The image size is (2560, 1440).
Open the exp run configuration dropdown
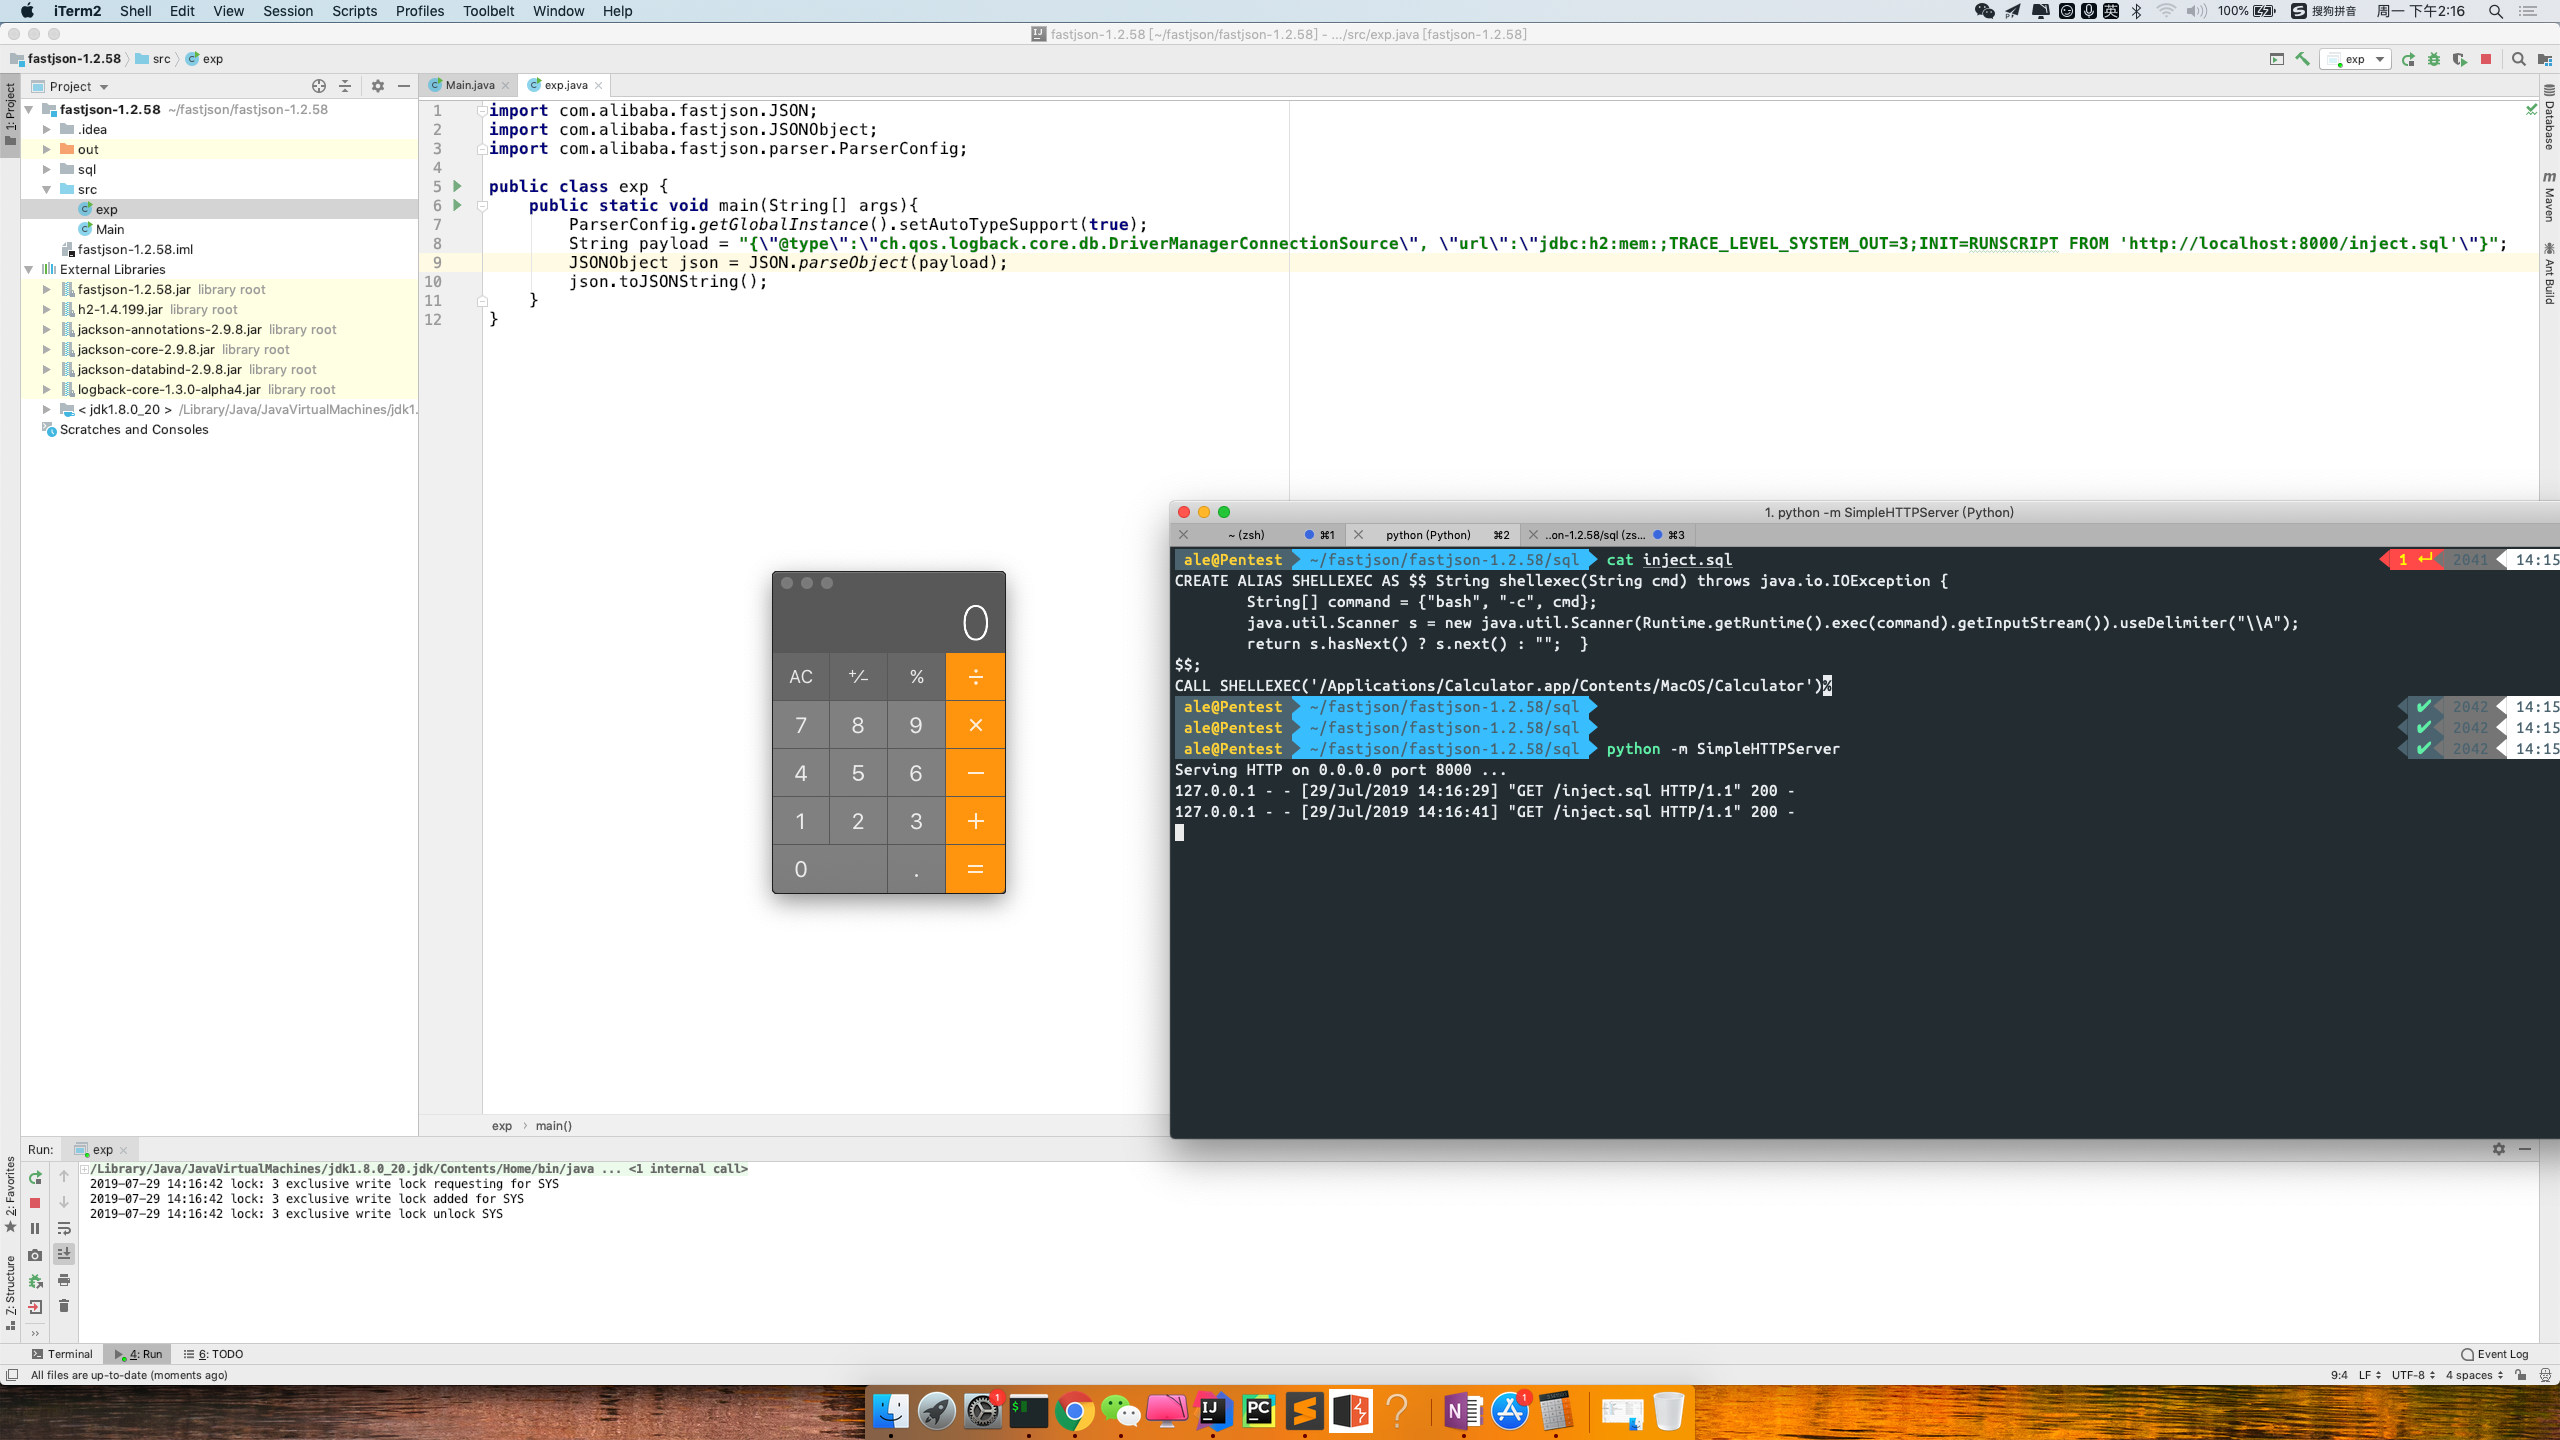coord(2356,59)
